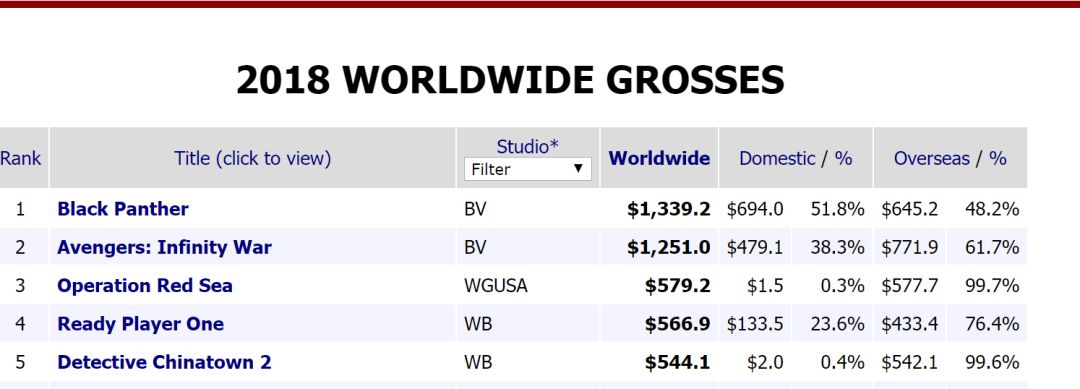The width and height of the screenshot is (1080, 389).
Task: Click Ready Player One's WB studio cell
Action: tap(478, 324)
